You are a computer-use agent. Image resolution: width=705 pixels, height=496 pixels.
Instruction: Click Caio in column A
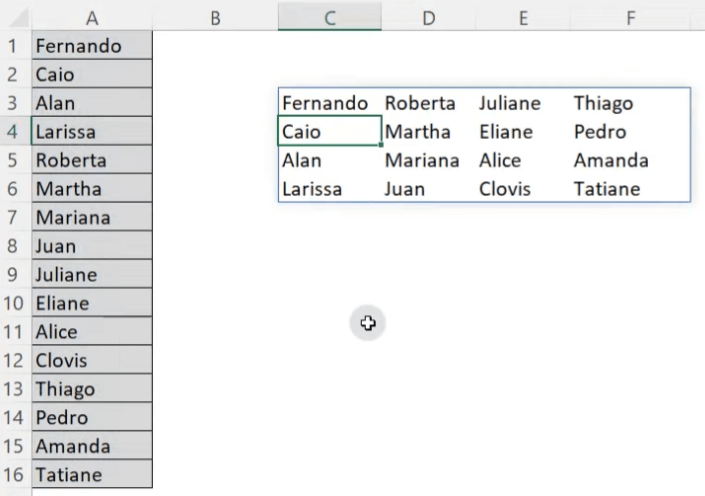[x=92, y=74]
